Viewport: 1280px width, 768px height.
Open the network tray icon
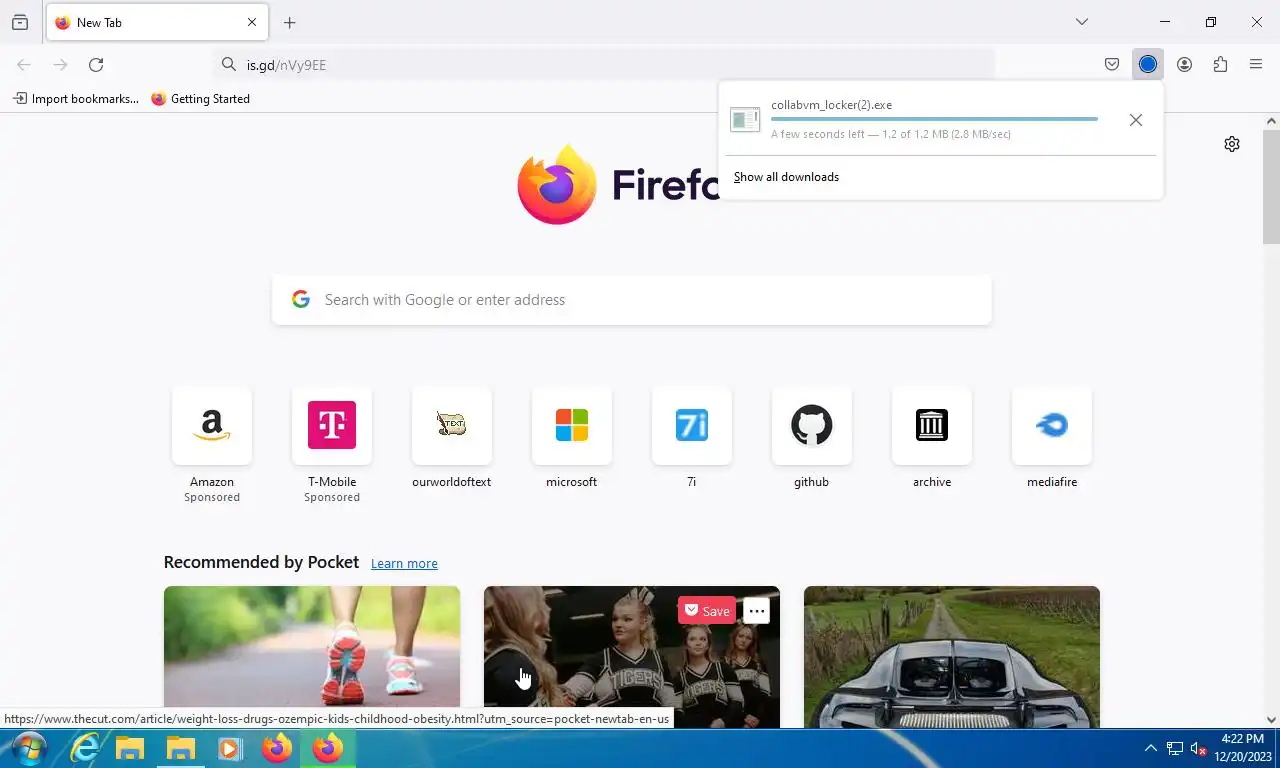1175,749
